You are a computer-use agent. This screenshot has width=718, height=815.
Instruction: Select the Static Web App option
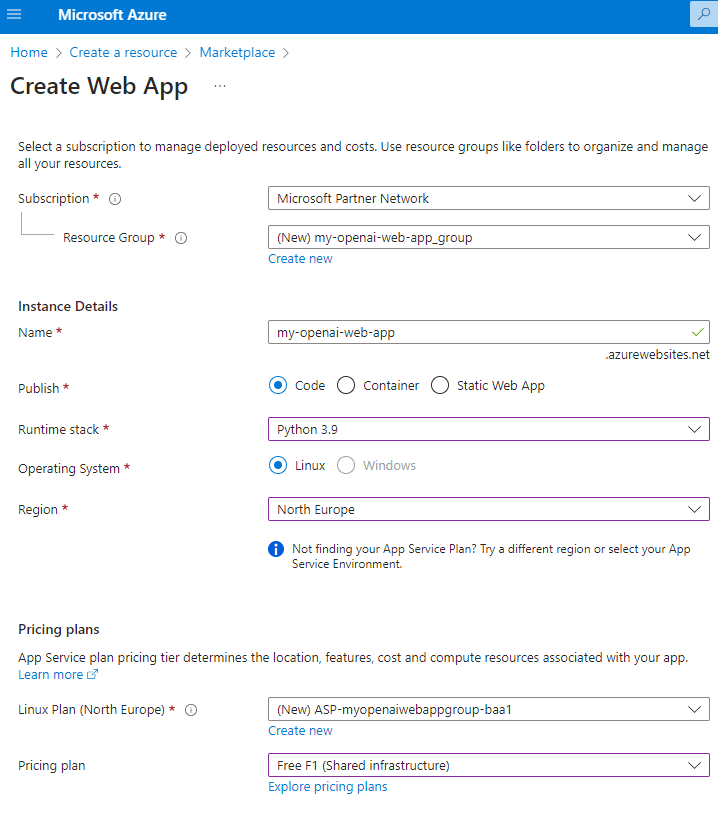[440, 385]
